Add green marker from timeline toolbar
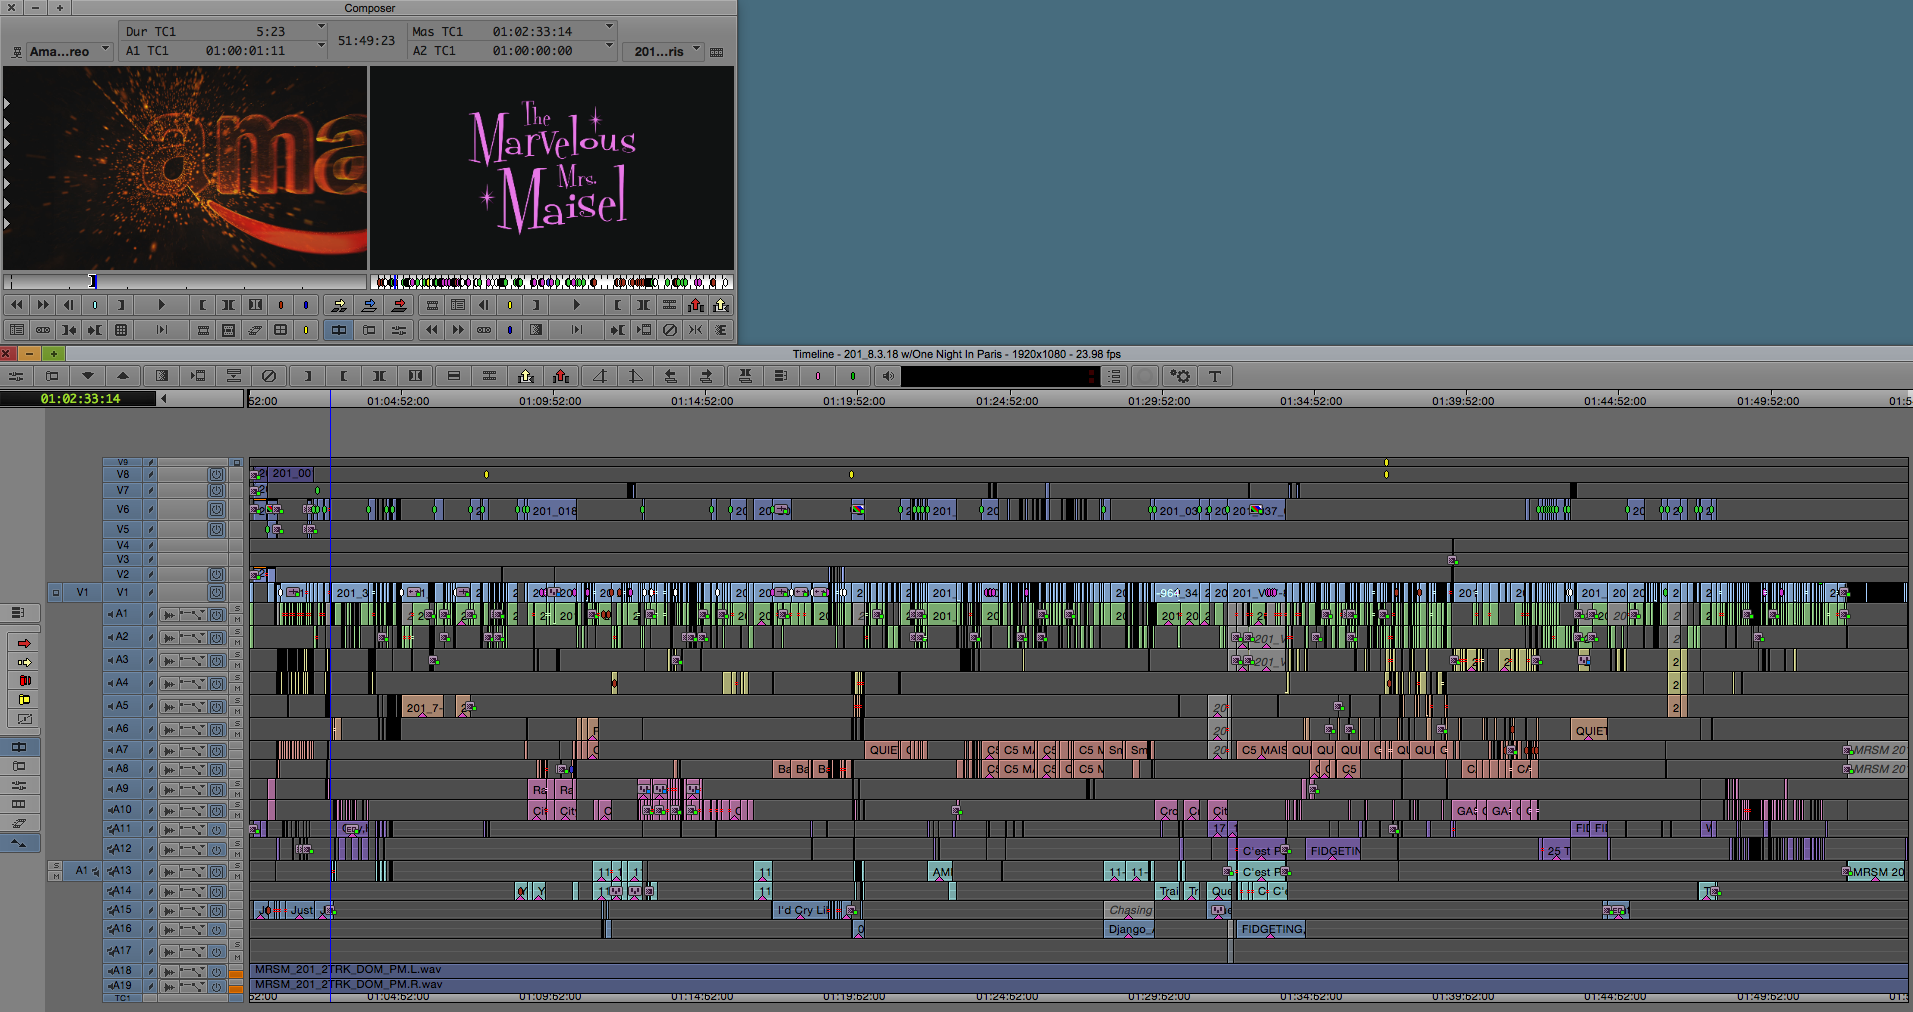1913x1012 pixels. [853, 376]
